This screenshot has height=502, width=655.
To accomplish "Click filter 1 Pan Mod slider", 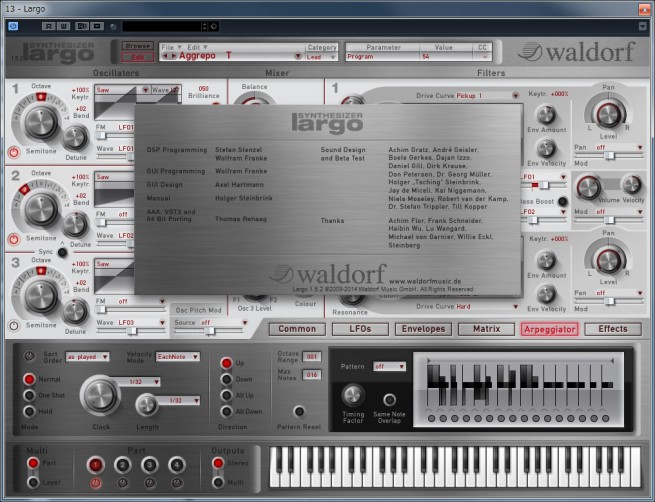I will [x=608, y=156].
